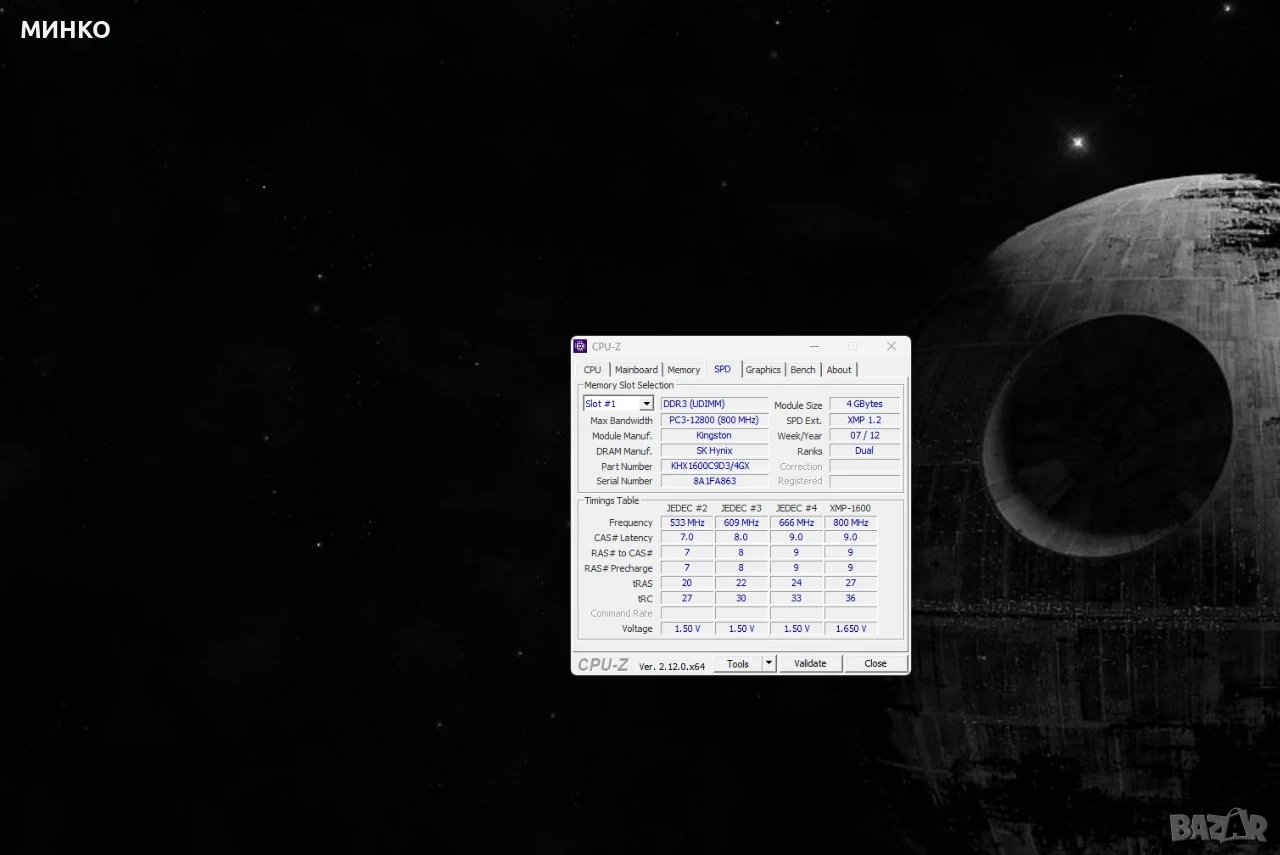Viewport: 1280px width, 855px height.
Task: Click the CPU-Z app icon in title bar
Action: tap(580, 346)
